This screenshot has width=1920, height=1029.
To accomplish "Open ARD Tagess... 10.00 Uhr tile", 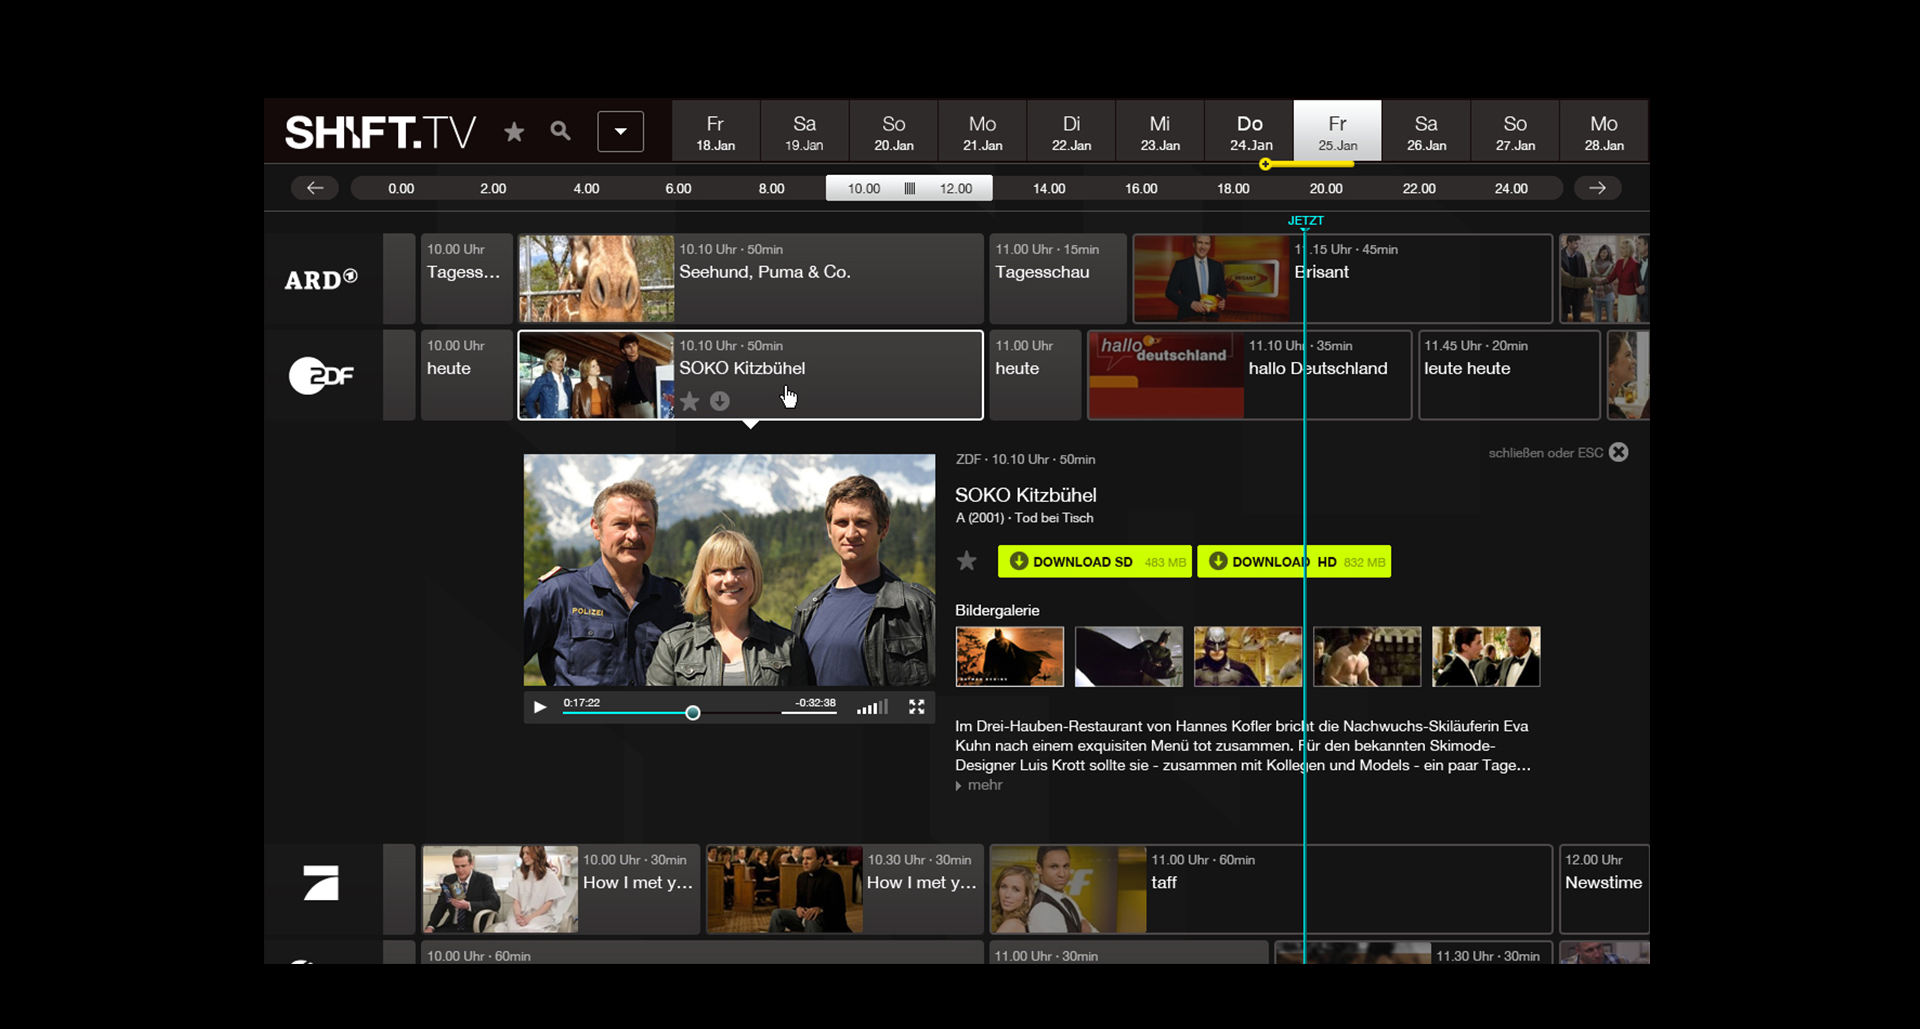I will (x=466, y=278).
